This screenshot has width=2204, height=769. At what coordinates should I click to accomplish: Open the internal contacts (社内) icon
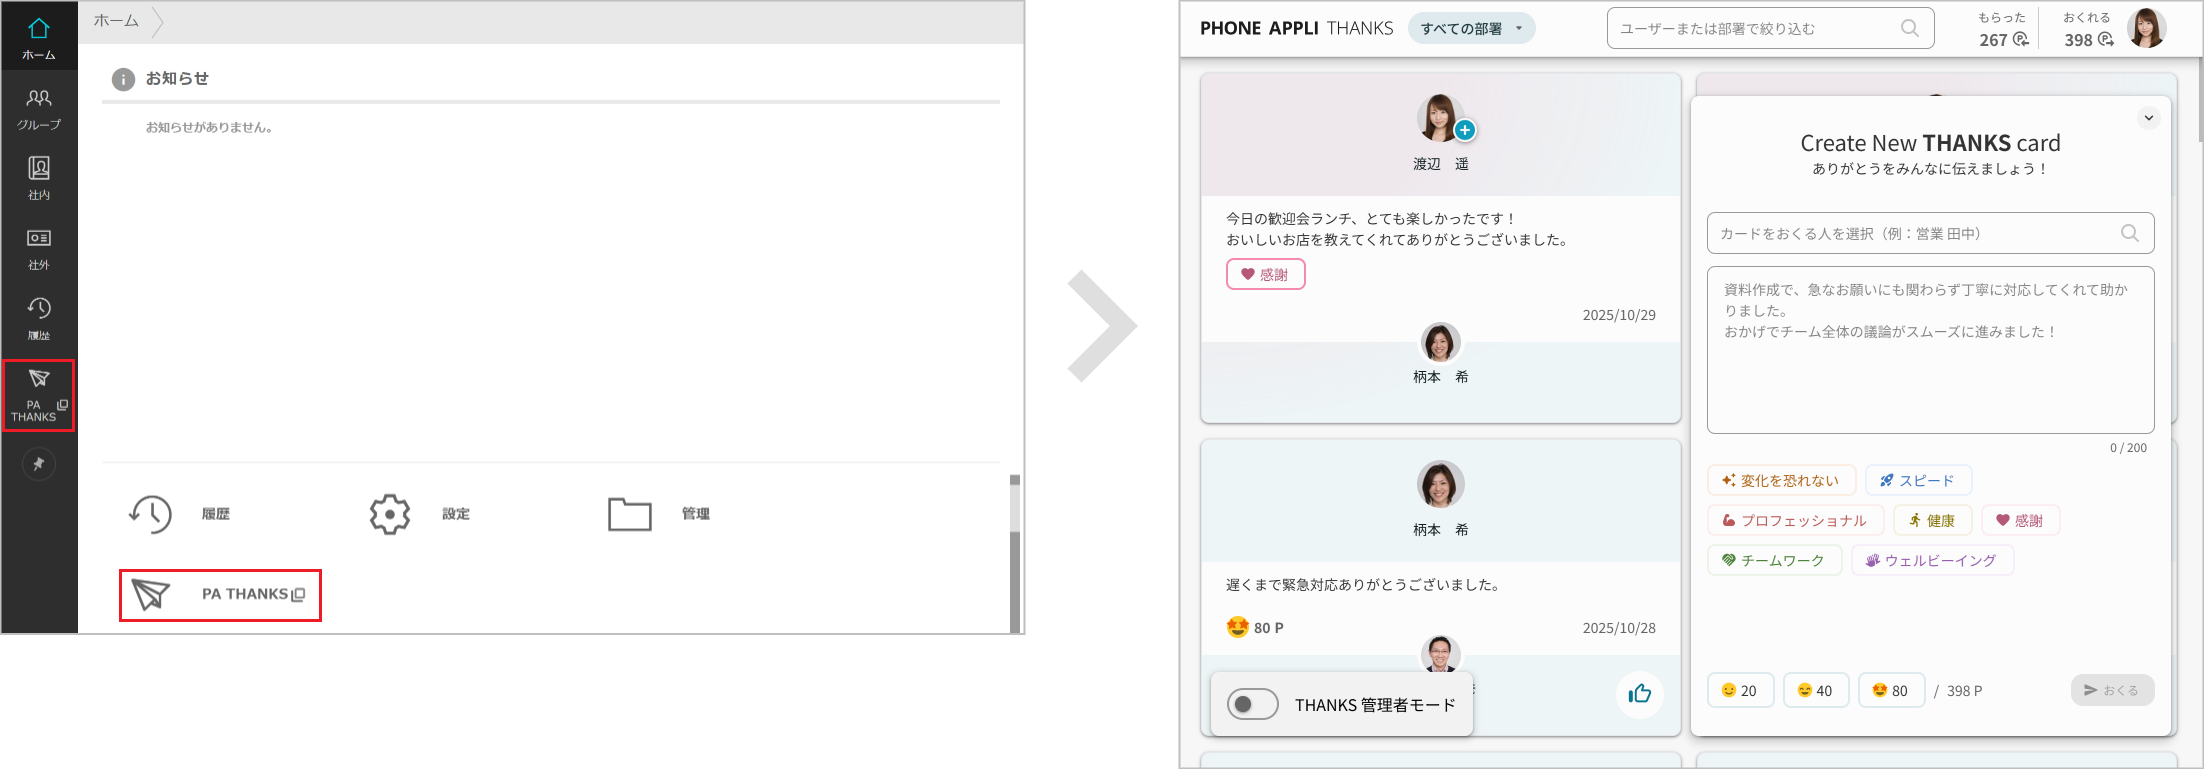point(39,178)
